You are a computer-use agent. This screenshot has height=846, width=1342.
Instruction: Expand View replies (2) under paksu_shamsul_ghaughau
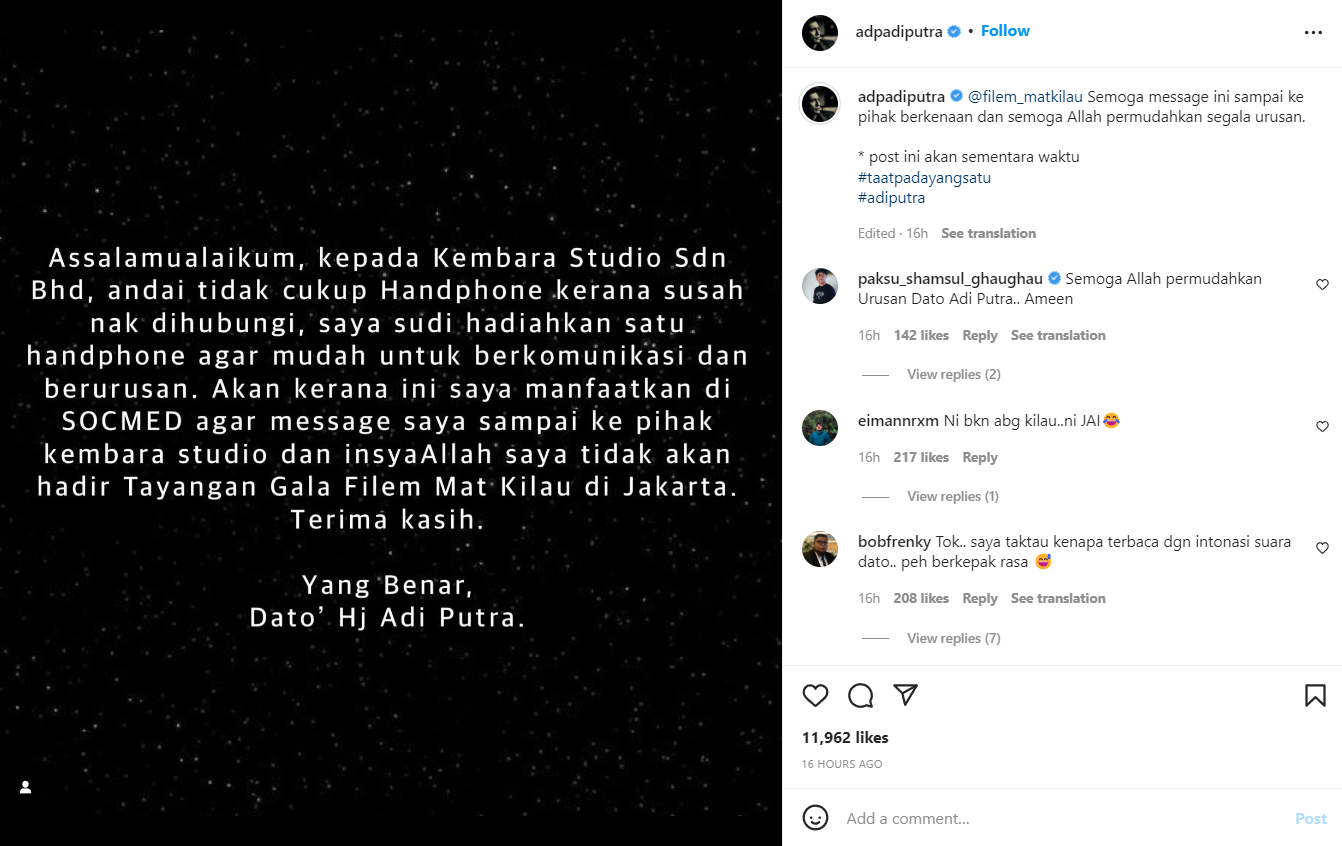coord(953,374)
